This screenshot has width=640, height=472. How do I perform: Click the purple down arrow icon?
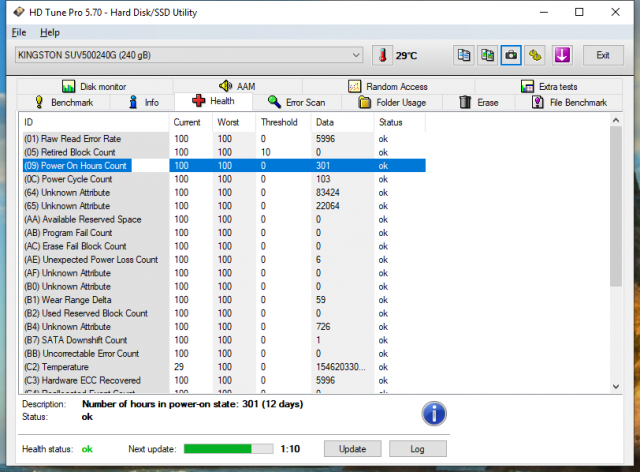click(561, 55)
